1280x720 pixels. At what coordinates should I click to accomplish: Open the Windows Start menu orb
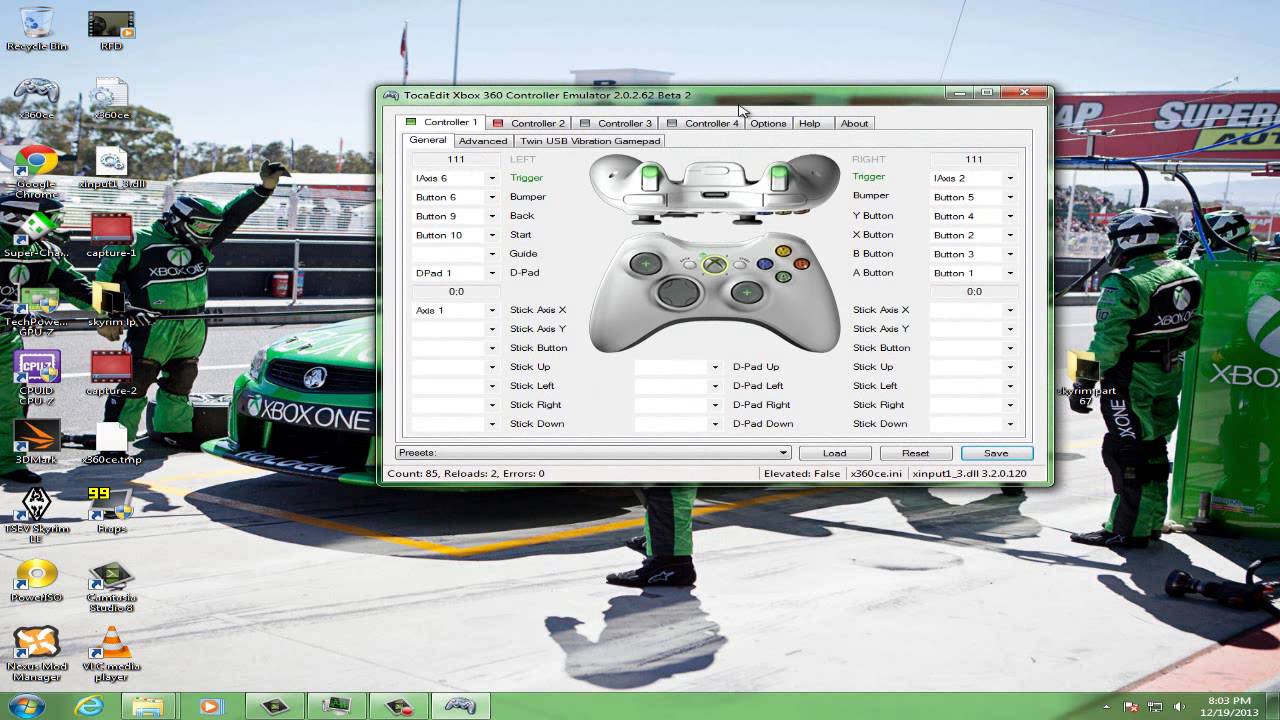pyautogui.click(x=27, y=705)
